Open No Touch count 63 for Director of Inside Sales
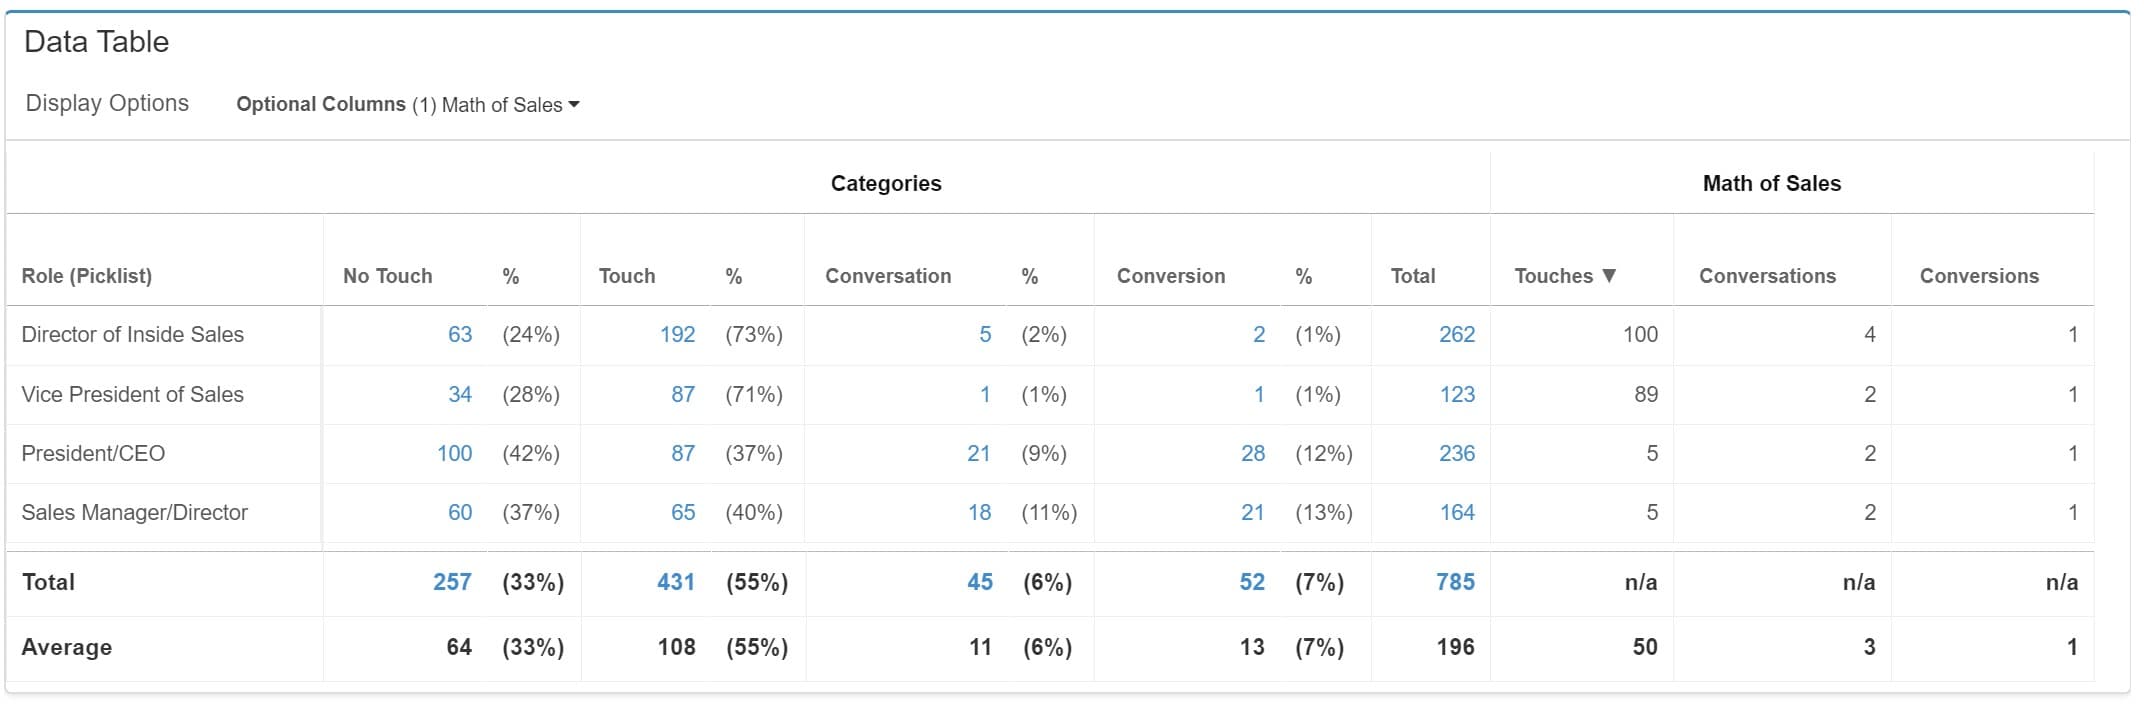The image size is (2144, 708). click(x=460, y=335)
